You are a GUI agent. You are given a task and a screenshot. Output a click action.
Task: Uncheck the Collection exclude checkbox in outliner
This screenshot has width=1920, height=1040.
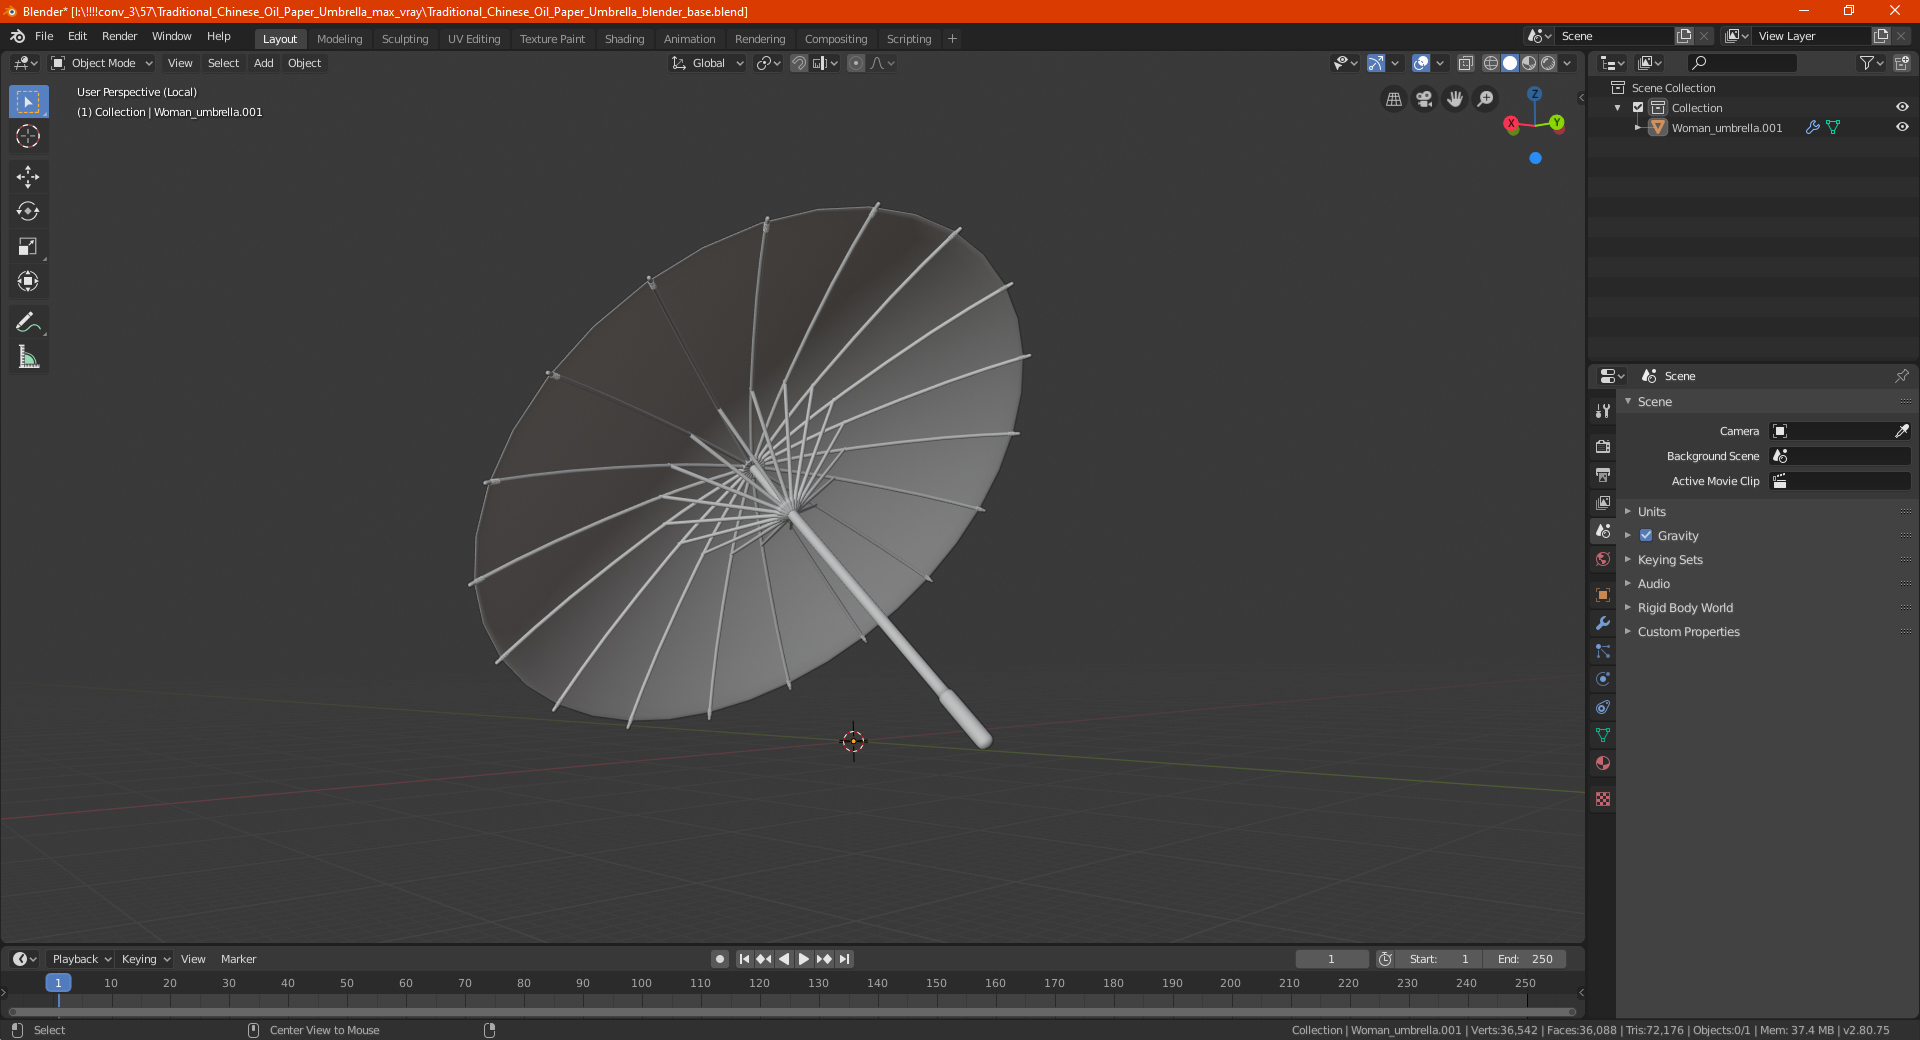[1638, 107]
